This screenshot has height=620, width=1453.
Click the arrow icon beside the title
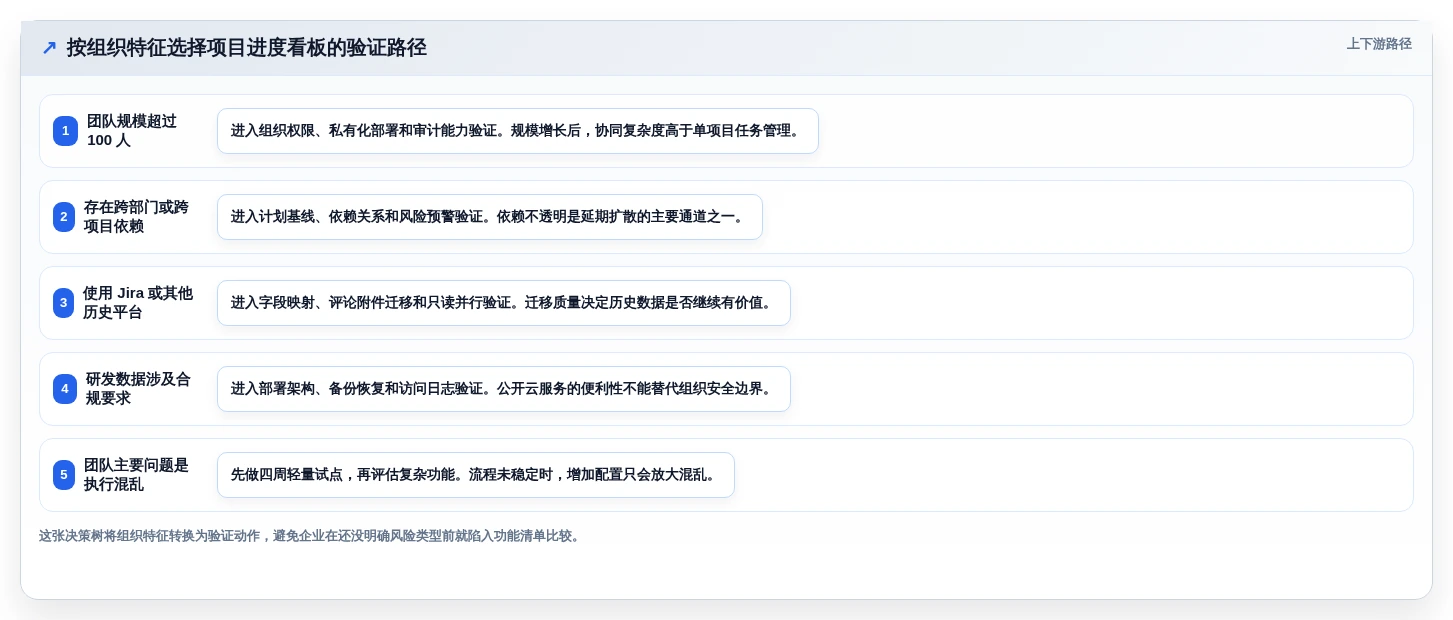coord(49,48)
